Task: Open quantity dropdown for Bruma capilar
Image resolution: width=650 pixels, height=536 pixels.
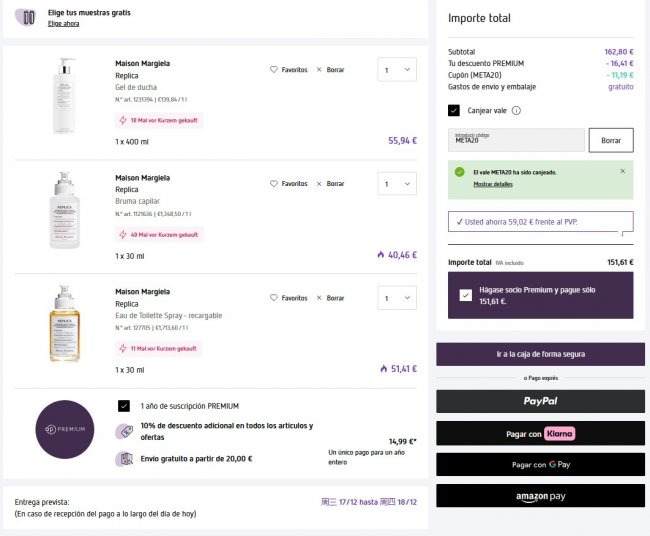Action: (x=397, y=184)
